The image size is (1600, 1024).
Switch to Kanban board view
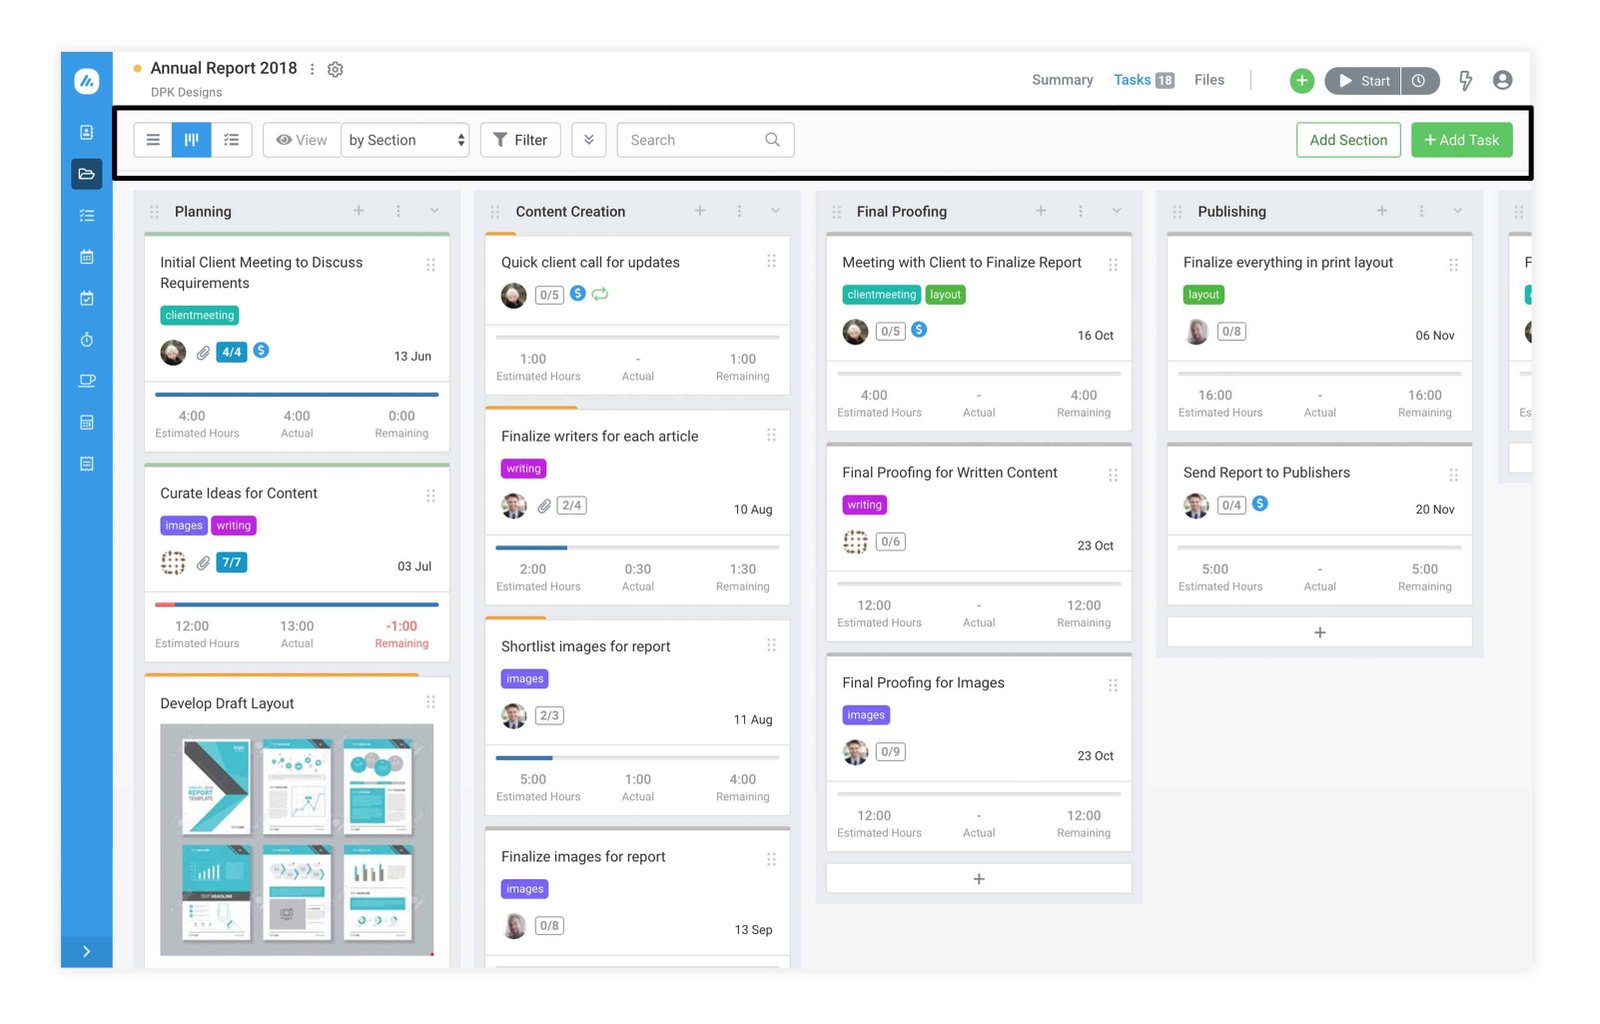click(x=191, y=140)
